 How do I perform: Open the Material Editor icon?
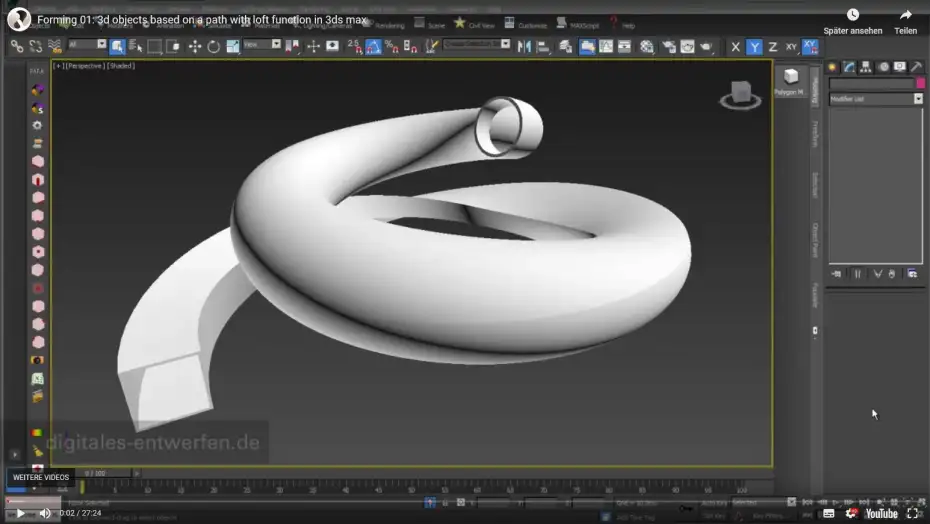tap(647, 46)
